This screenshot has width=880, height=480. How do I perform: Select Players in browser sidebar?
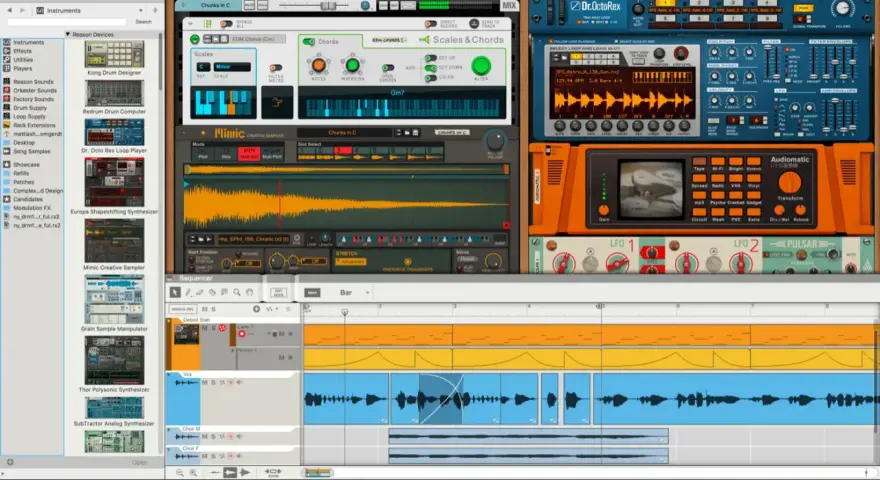click(x=22, y=68)
